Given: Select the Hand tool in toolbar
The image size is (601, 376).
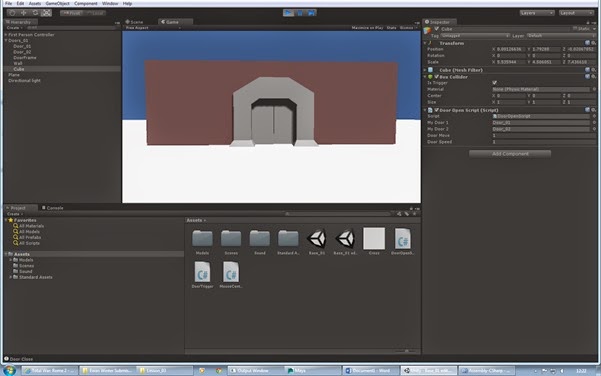Looking at the screenshot, I should tap(12, 13).
